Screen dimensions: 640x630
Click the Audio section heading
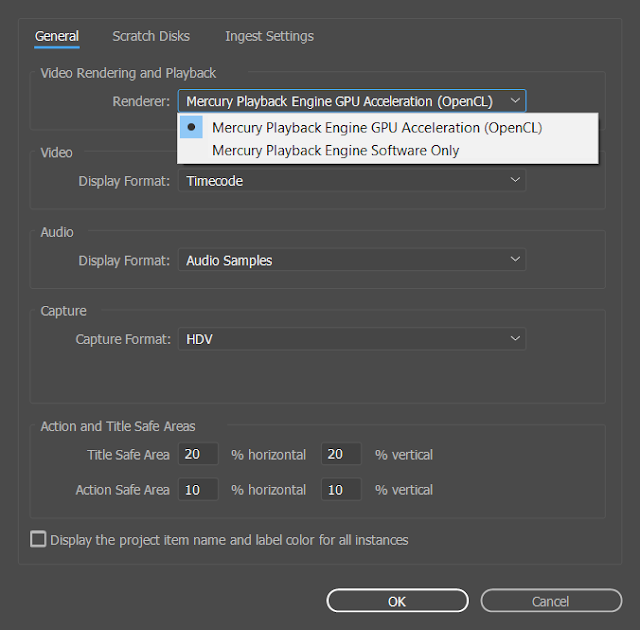[x=57, y=232]
